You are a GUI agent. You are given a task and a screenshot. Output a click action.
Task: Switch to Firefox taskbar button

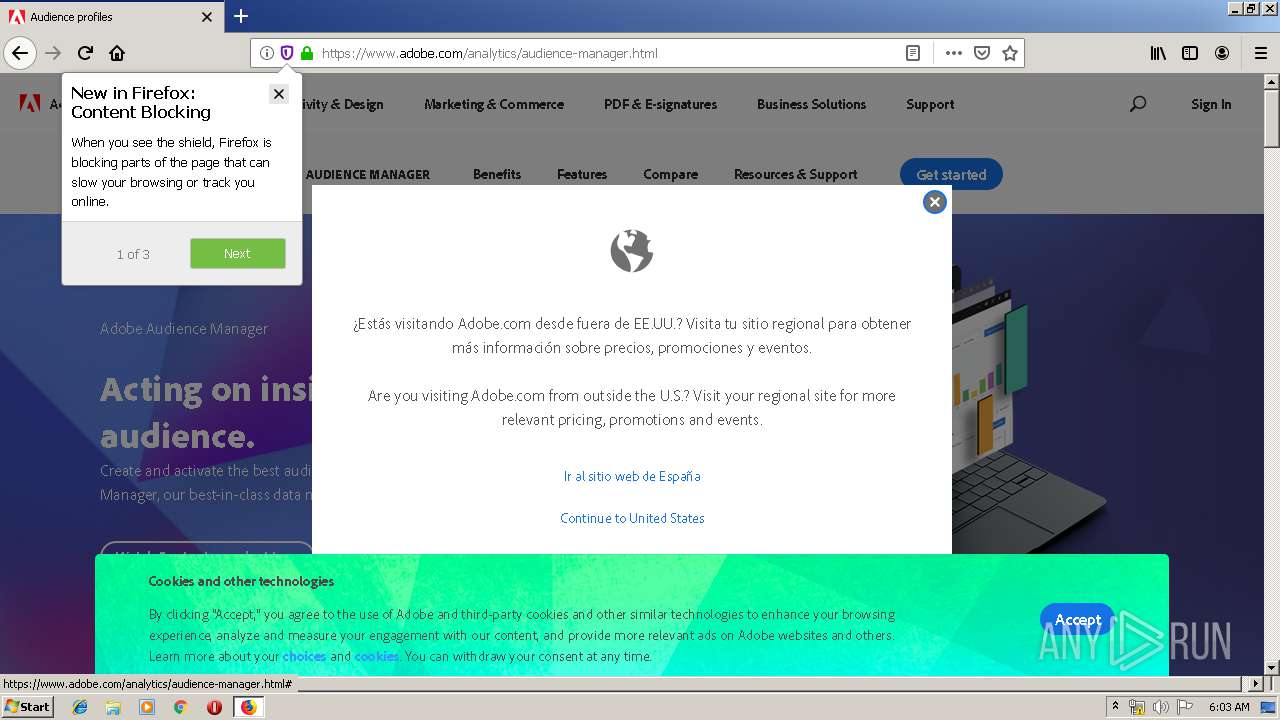tap(249, 707)
